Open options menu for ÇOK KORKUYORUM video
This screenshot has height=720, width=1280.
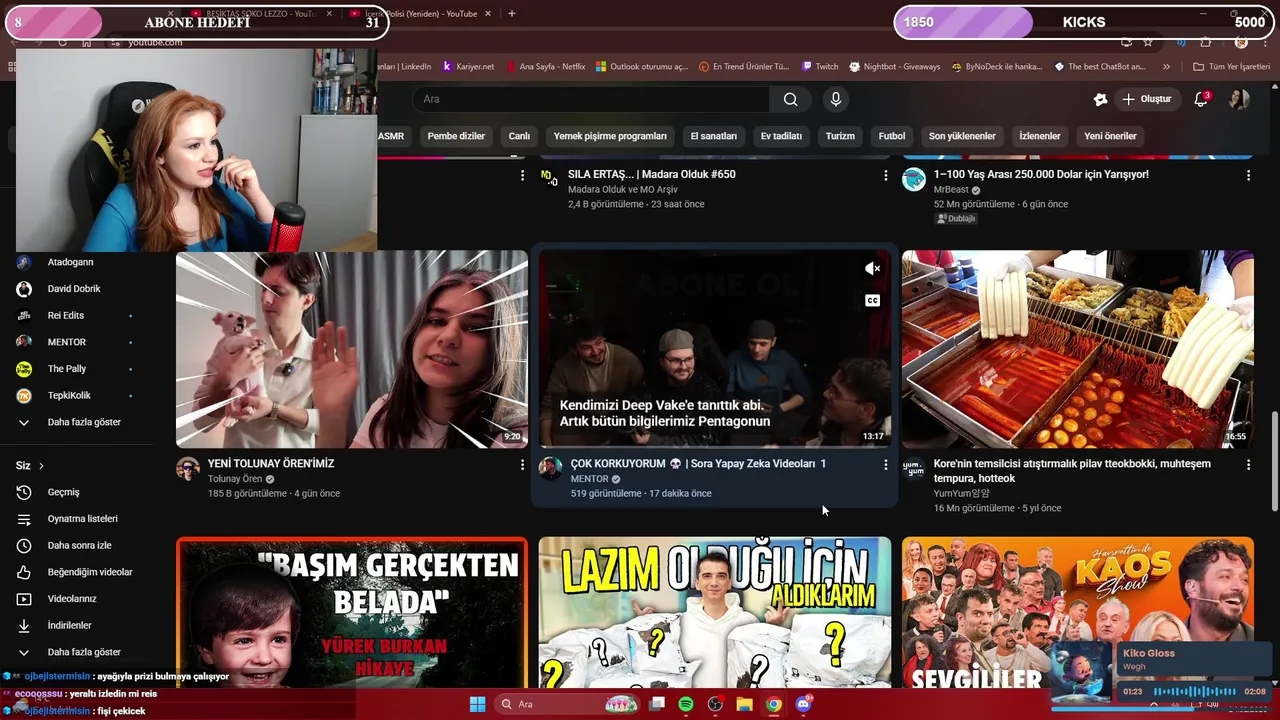pos(885,465)
